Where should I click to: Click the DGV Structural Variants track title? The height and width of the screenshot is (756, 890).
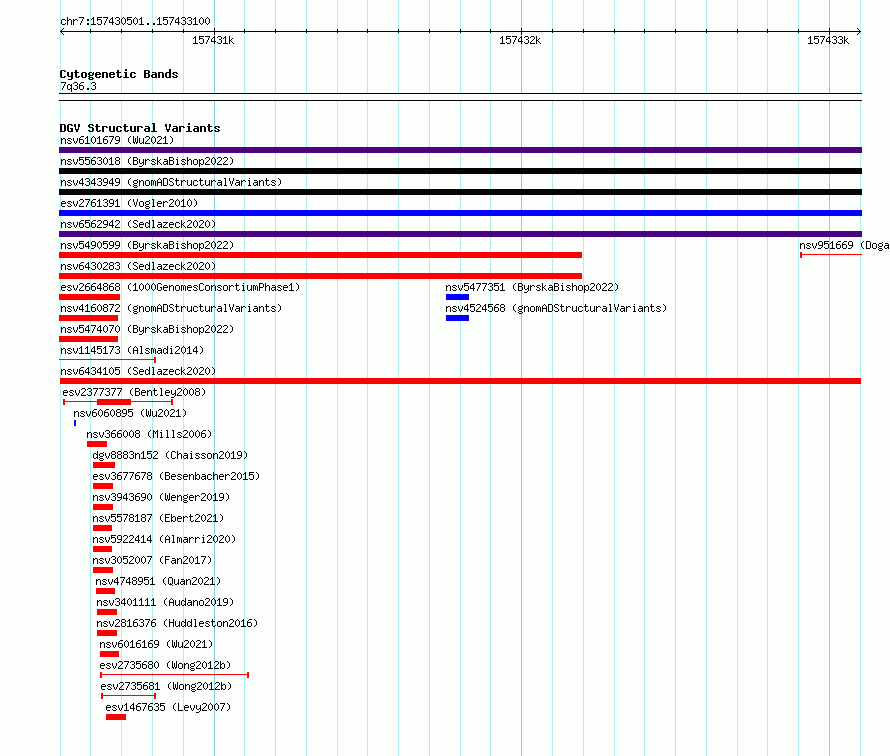click(x=140, y=128)
